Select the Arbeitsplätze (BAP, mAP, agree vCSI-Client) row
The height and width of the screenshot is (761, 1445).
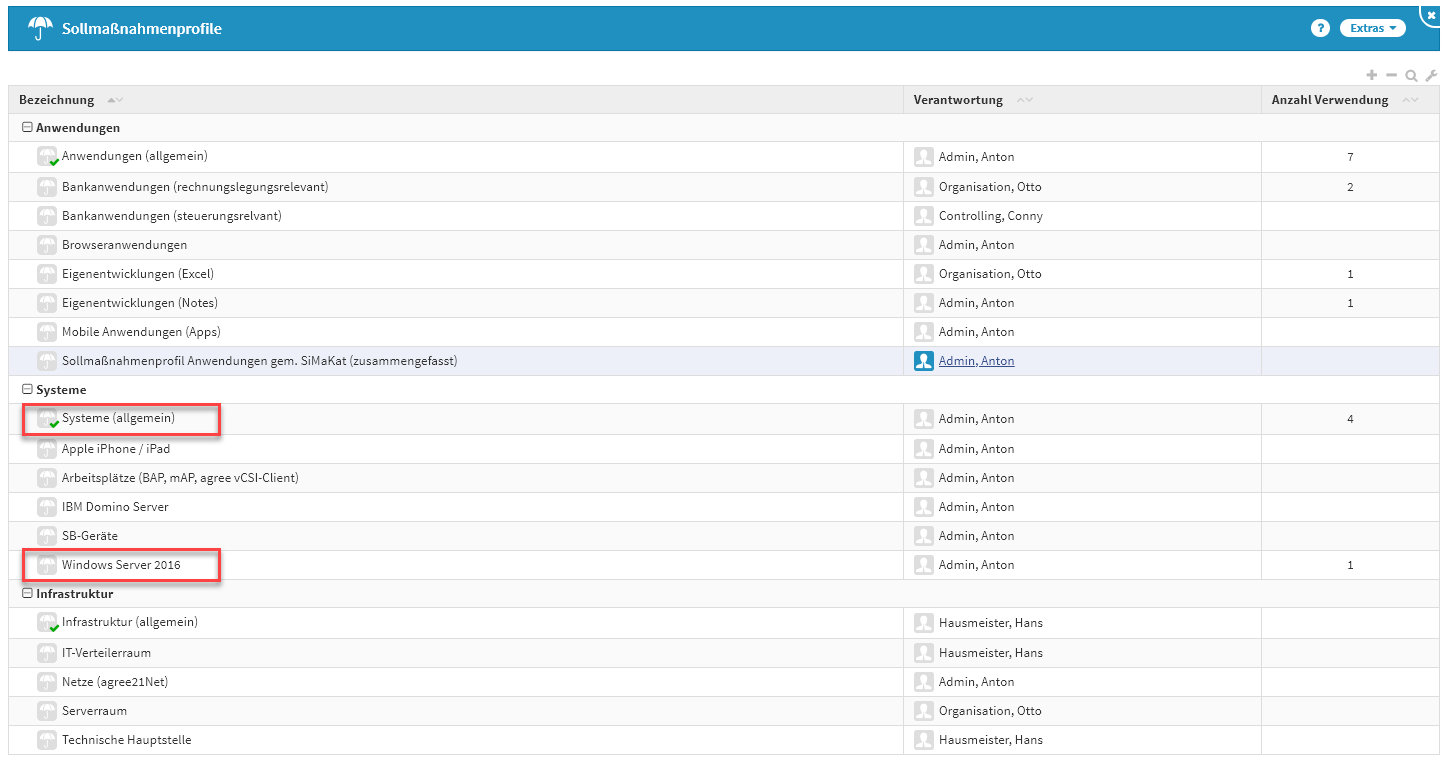(724, 478)
